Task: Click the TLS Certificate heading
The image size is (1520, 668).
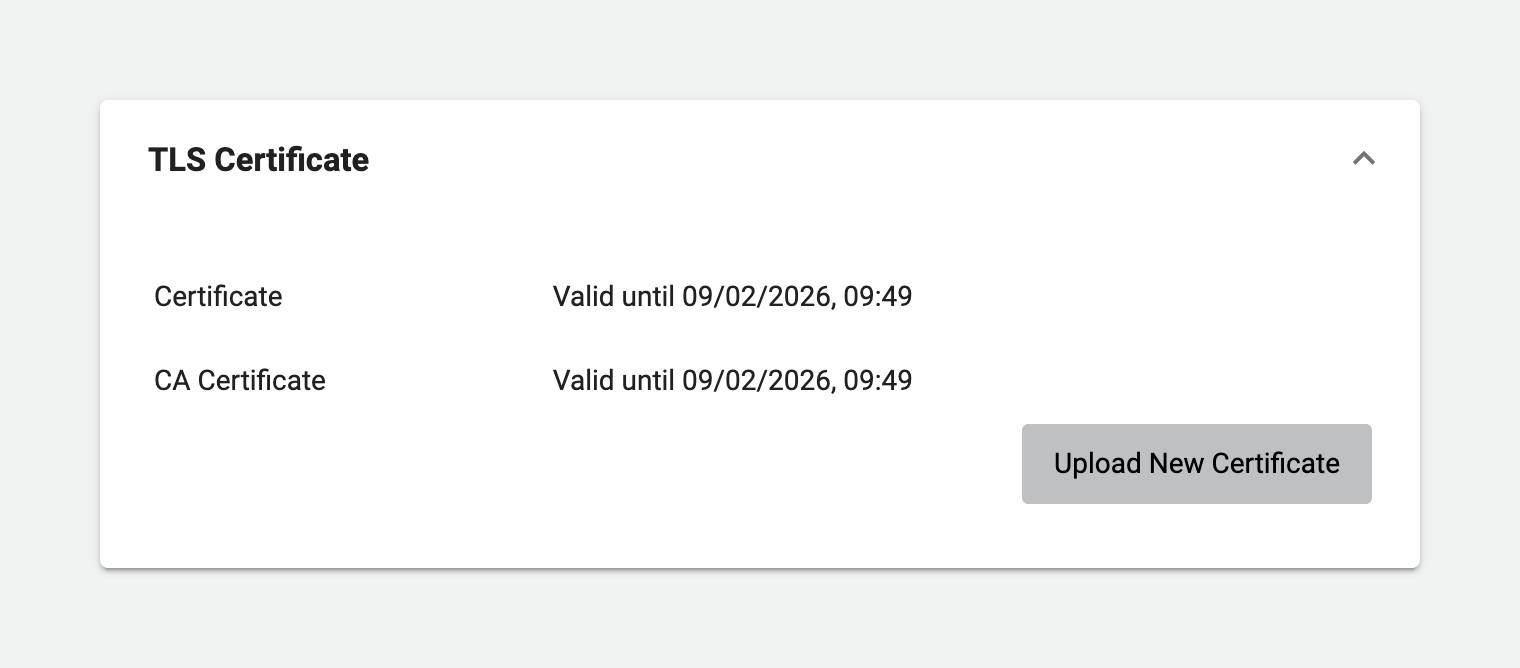Action: (x=258, y=159)
